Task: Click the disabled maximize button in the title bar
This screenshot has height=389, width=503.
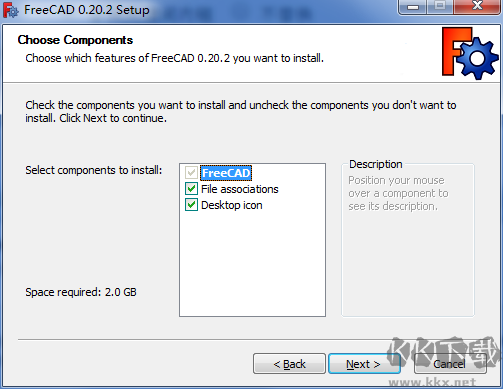Action: (x=440, y=7)
